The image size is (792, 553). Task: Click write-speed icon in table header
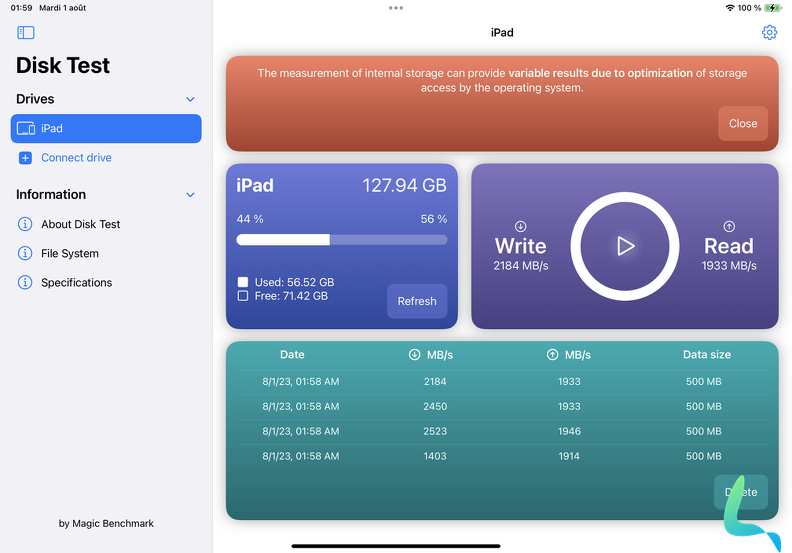414,355
